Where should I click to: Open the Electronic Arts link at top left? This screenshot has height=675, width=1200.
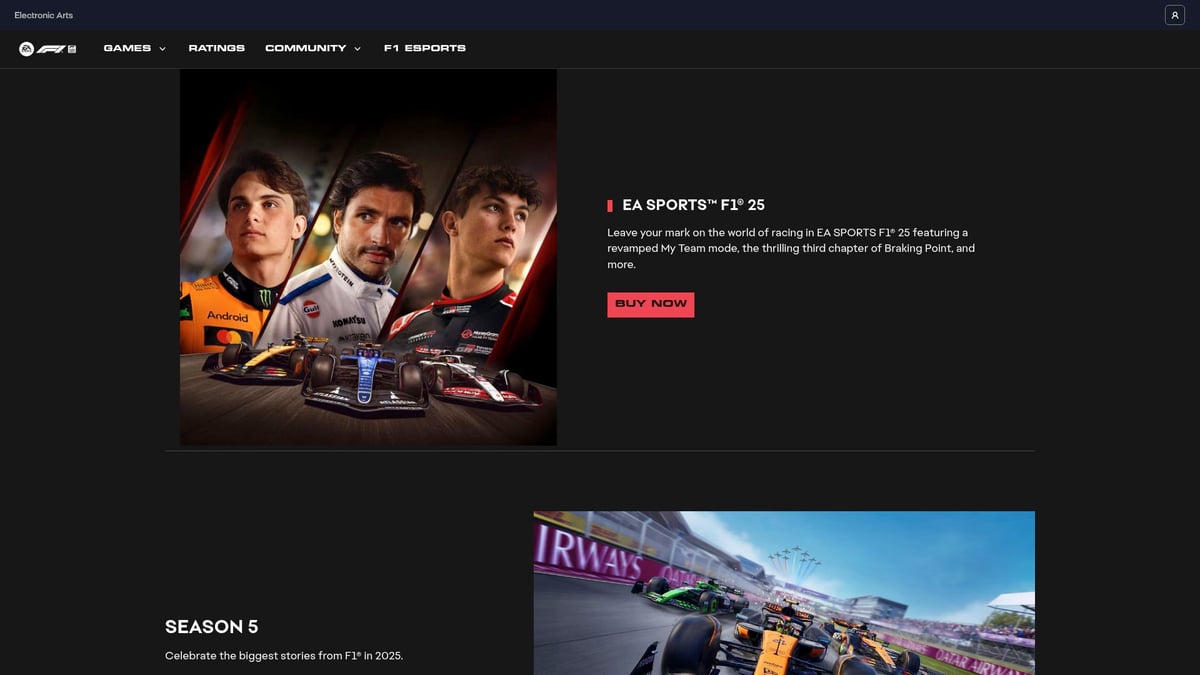click(x=43, y=14)
